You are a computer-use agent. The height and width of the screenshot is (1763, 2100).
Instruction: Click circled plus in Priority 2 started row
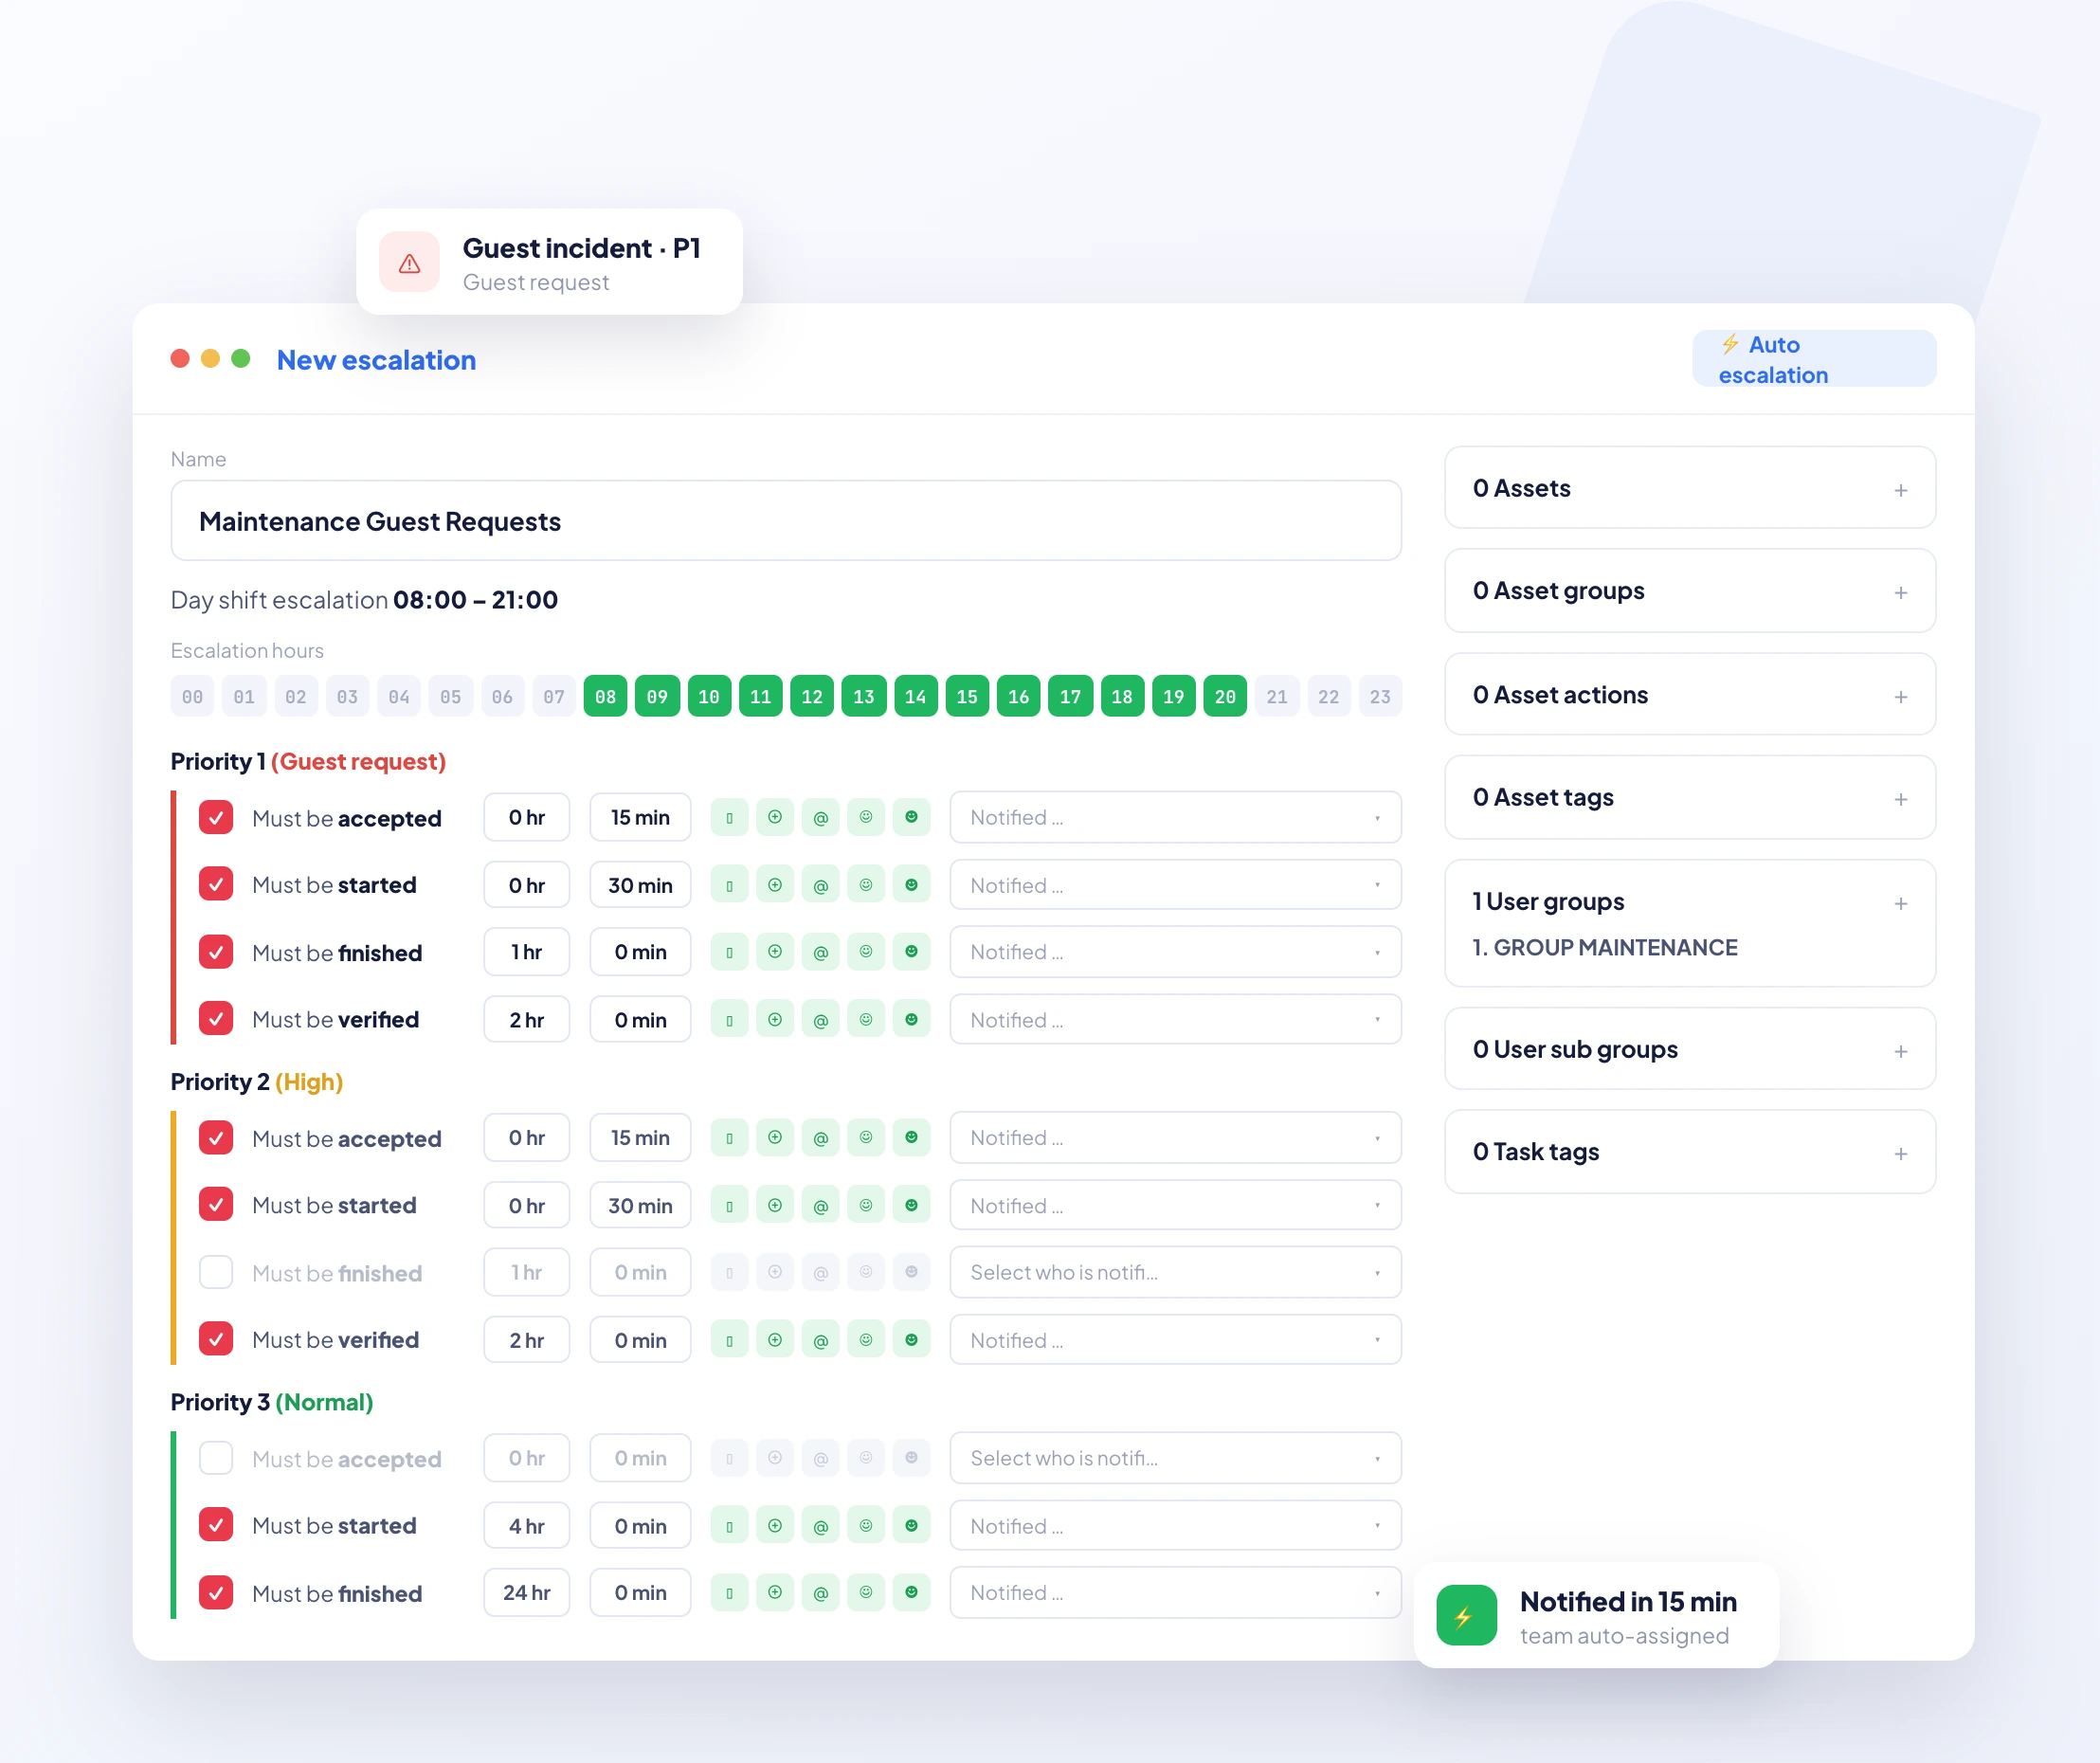[775, 1206]
